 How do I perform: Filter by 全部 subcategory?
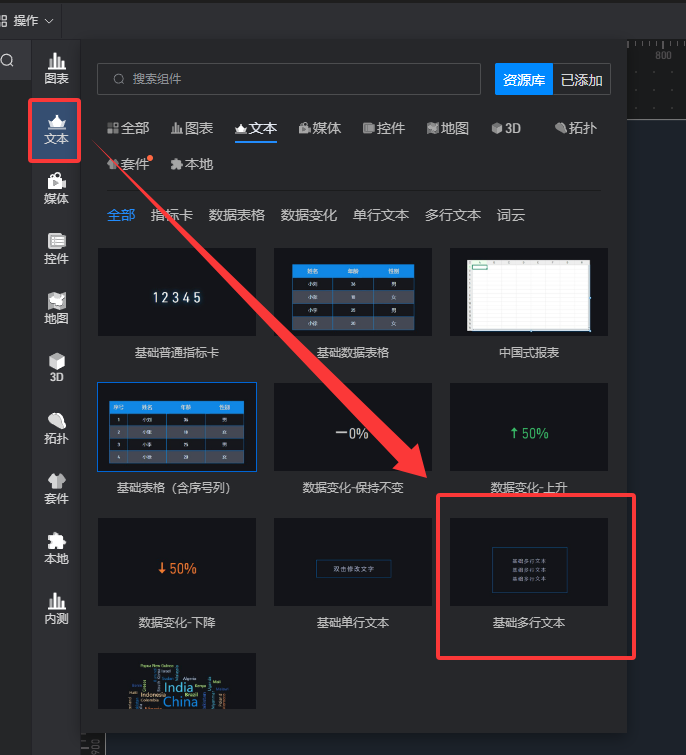[121, 215]
